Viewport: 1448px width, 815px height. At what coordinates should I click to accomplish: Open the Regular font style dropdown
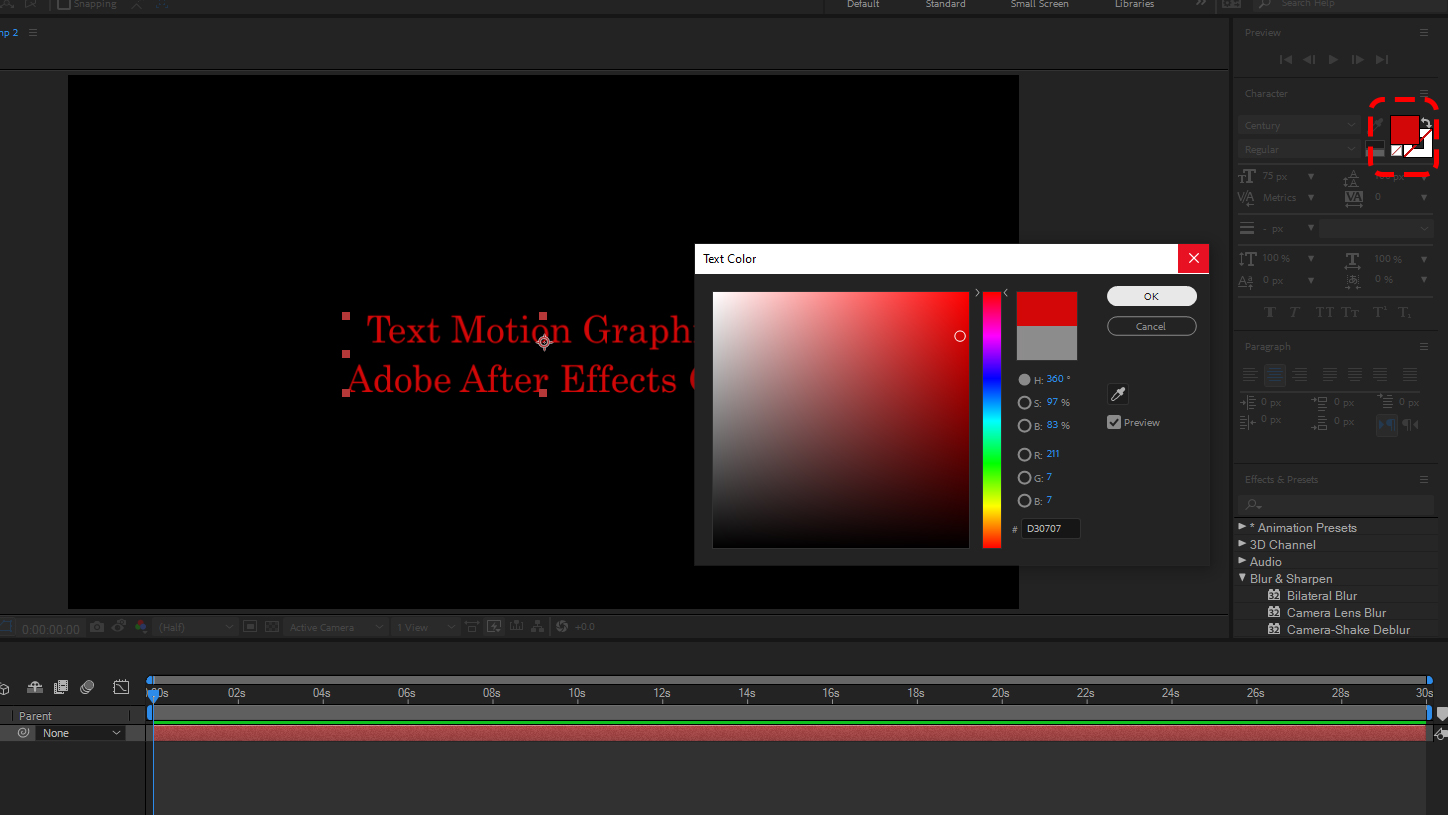click(1299, 149)
